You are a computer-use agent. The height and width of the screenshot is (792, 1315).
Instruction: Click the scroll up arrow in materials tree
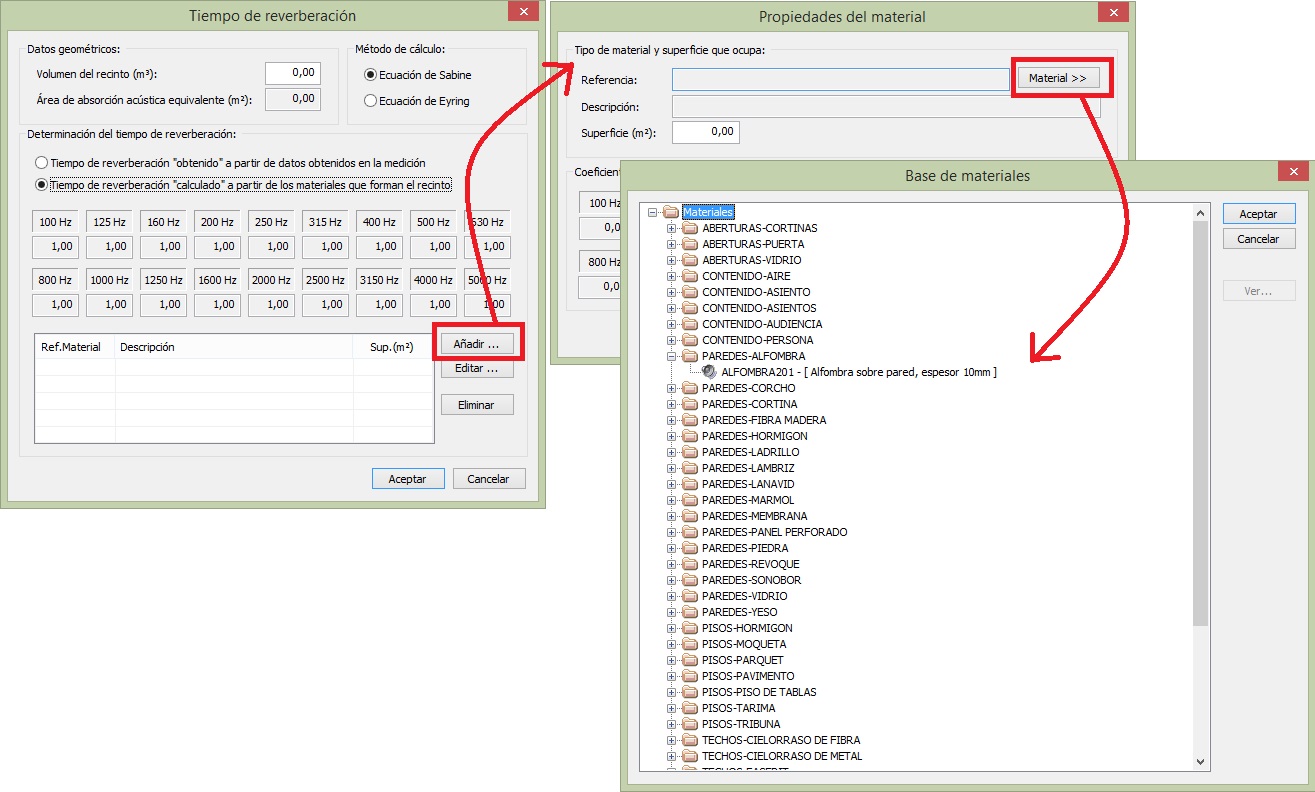click(x=1201, y=213)
